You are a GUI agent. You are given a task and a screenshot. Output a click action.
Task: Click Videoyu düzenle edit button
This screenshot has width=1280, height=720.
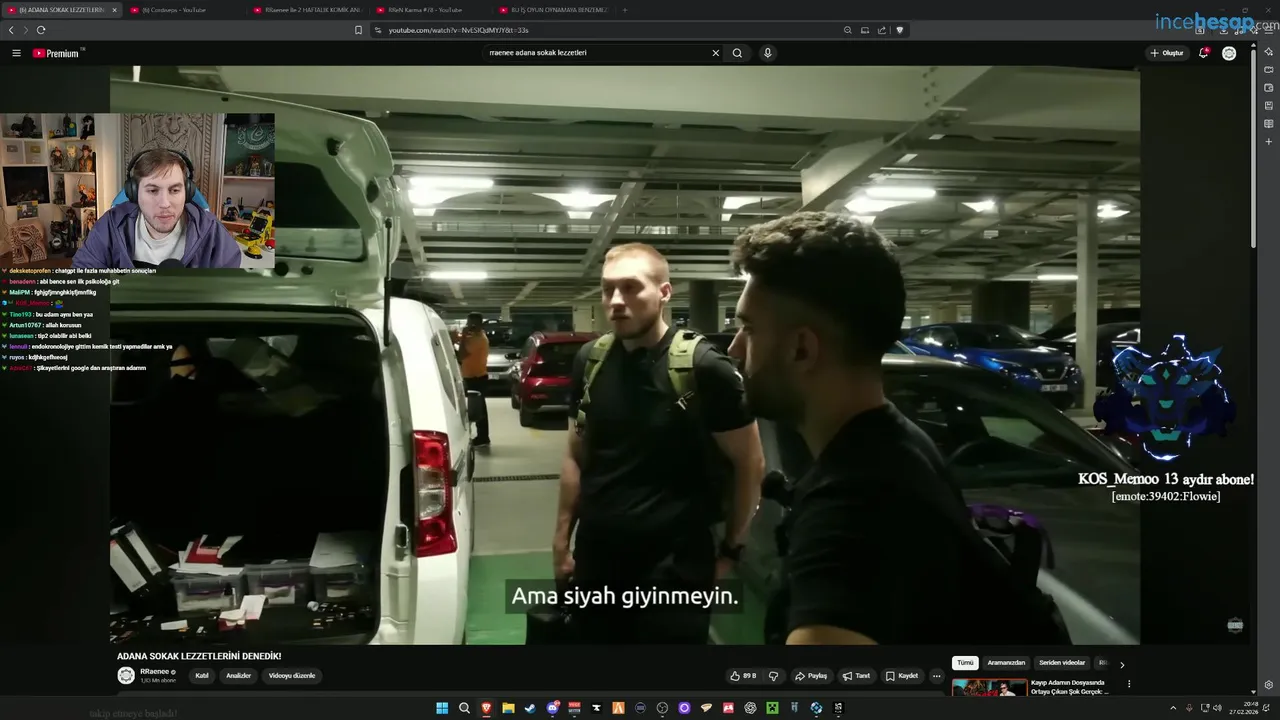click(x=292, y=676)
